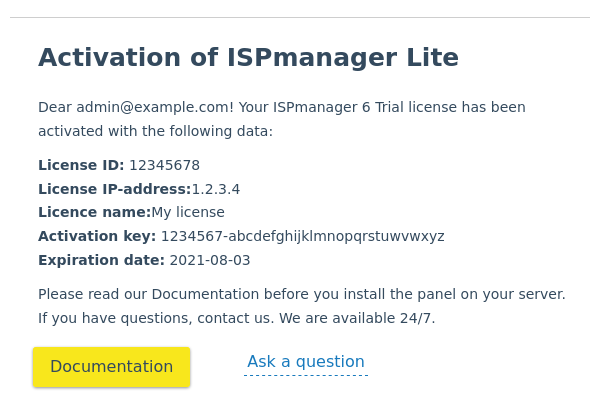Click the My license name value
This screenshot has width=610, height=409.
point(188,212)
